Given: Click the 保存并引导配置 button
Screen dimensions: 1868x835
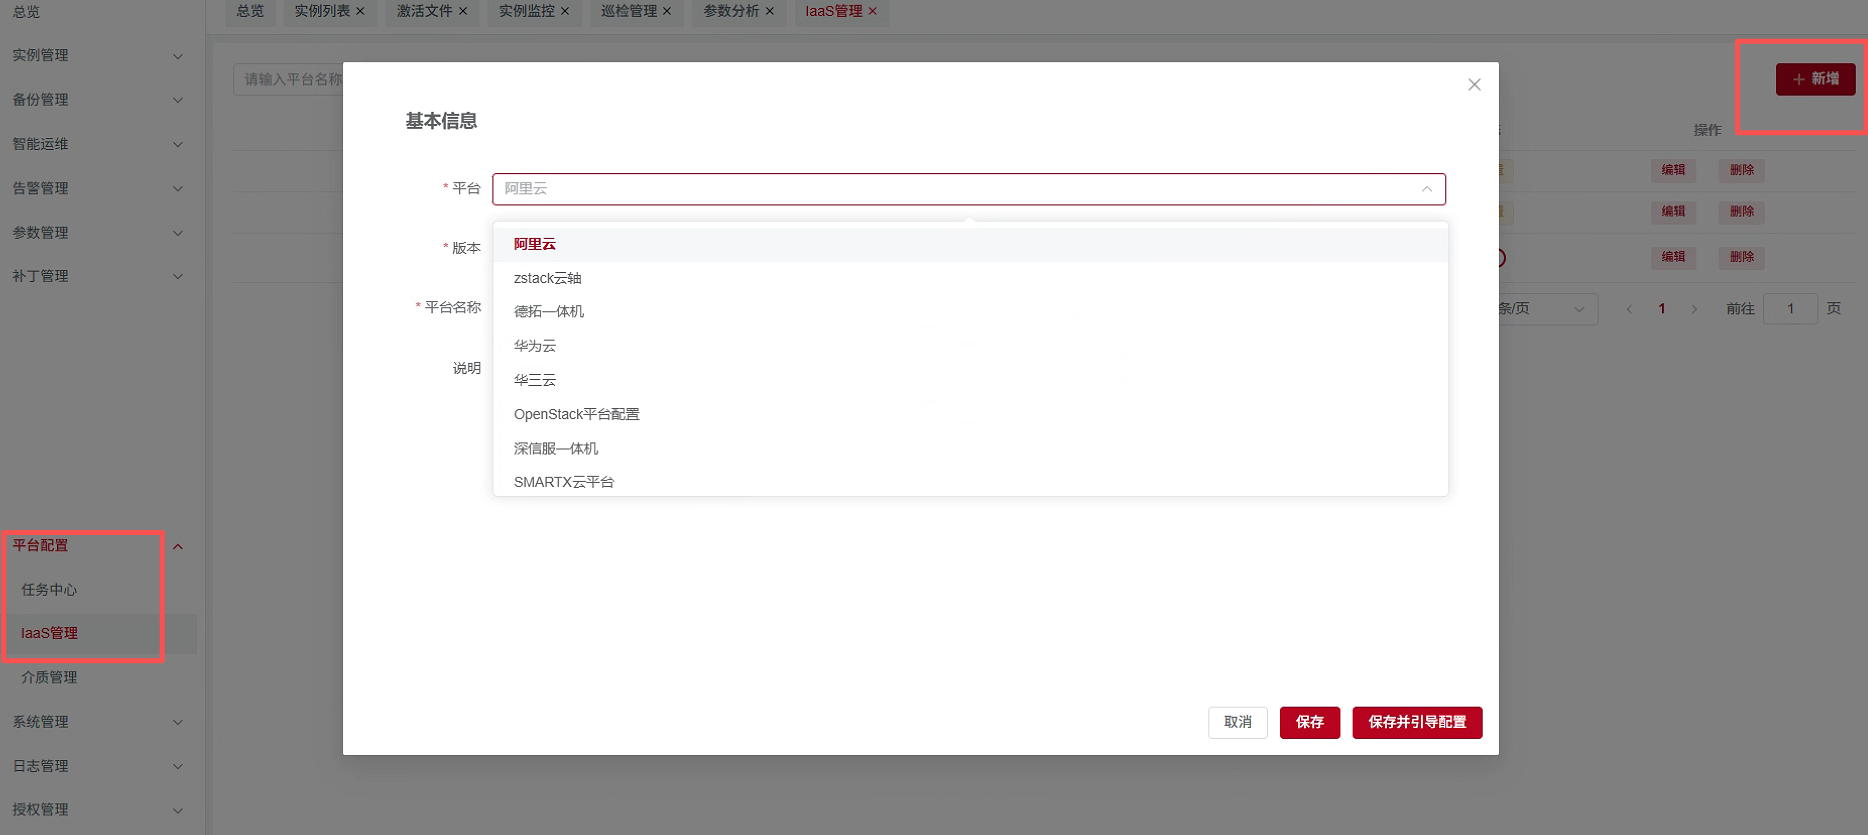Looking at the screenshot, I should pos(1417,722).
